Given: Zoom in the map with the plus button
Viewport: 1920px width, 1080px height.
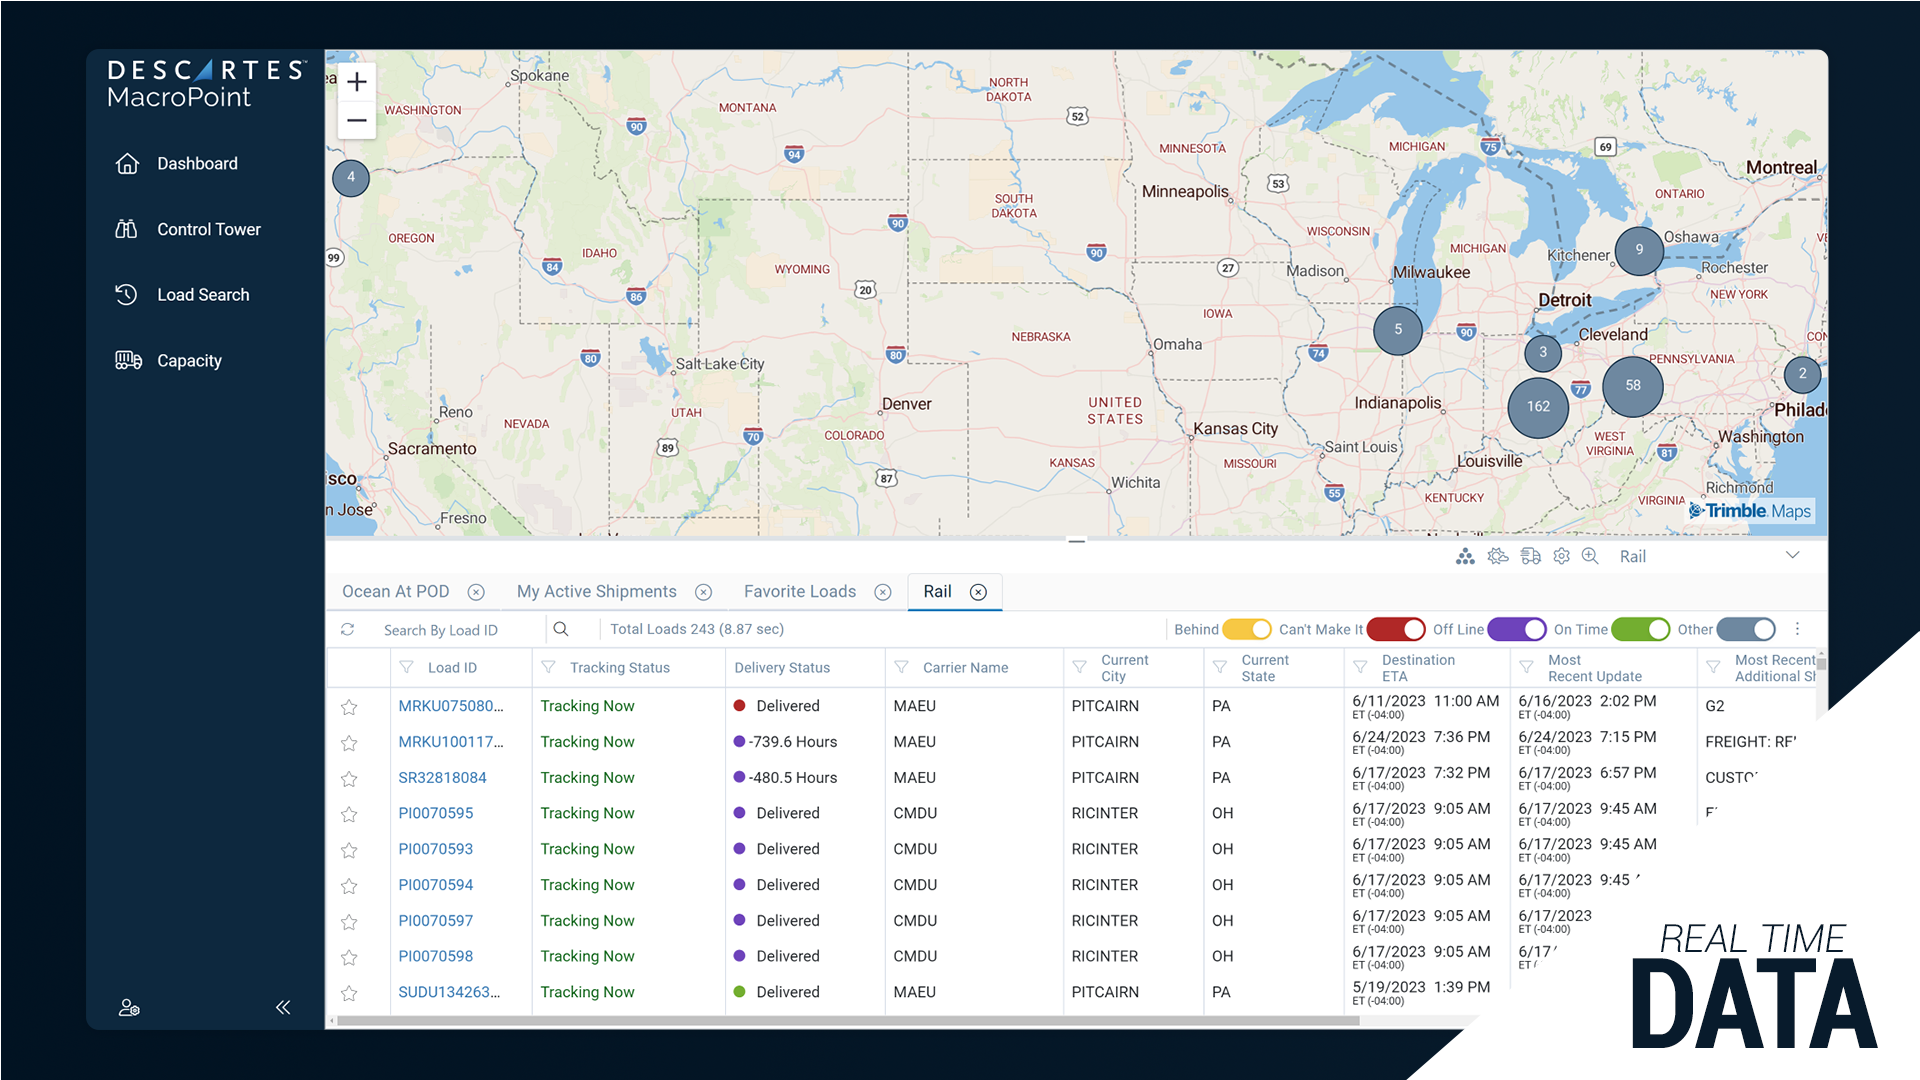Looking at the screenshot, I should pos(357,83).
